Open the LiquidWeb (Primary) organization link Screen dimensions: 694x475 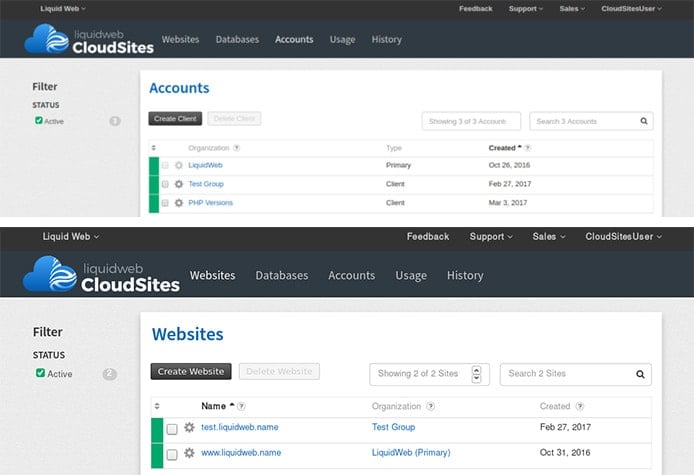coord(411,452)
